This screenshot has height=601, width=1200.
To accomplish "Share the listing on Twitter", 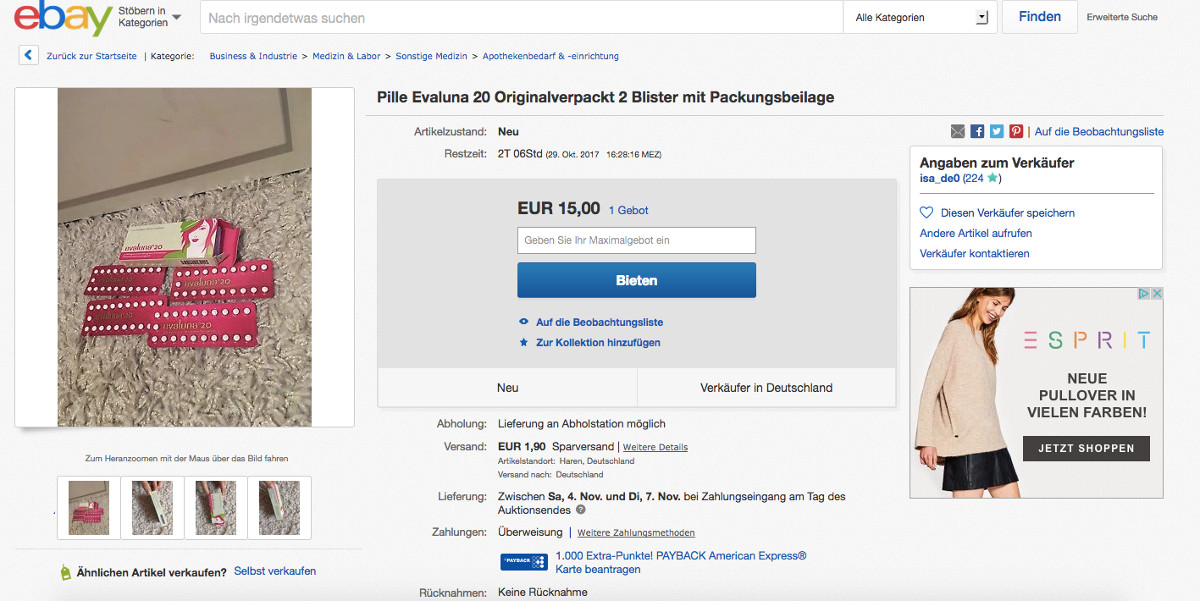I will tap(996, 131).
